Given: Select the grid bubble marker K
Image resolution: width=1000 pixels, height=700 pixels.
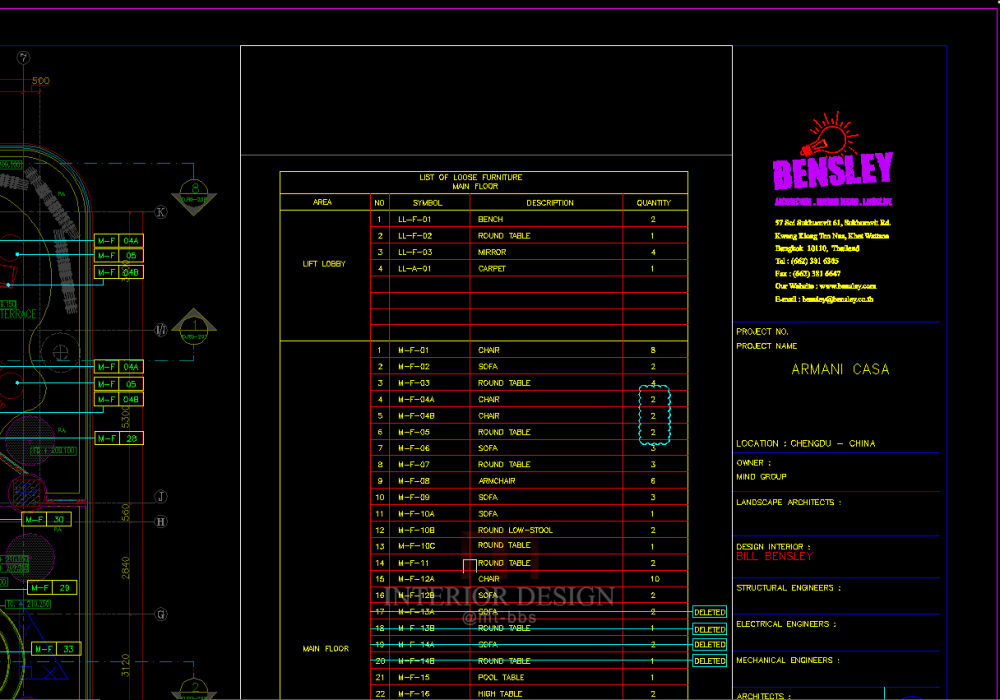Looking at the screenshot, I should [x=161, y=212].
